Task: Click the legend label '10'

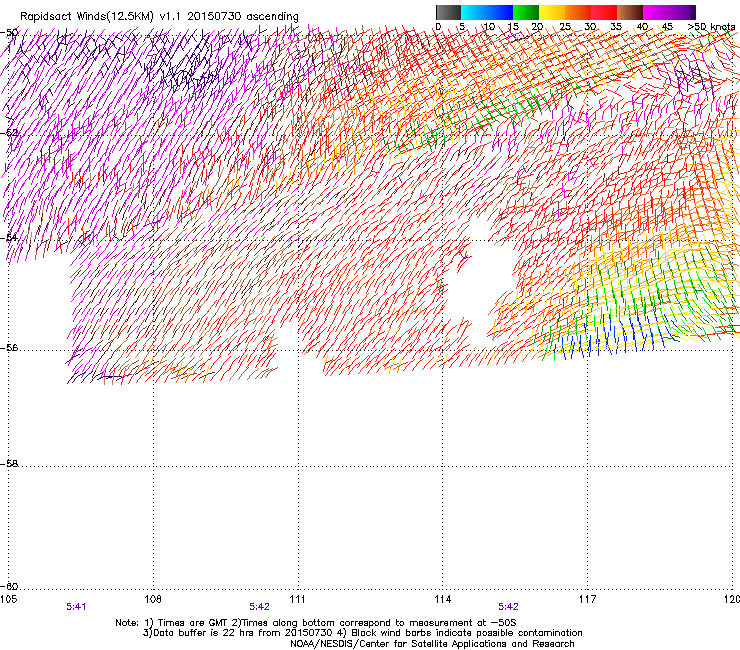Action: click(x=489, y=27)
